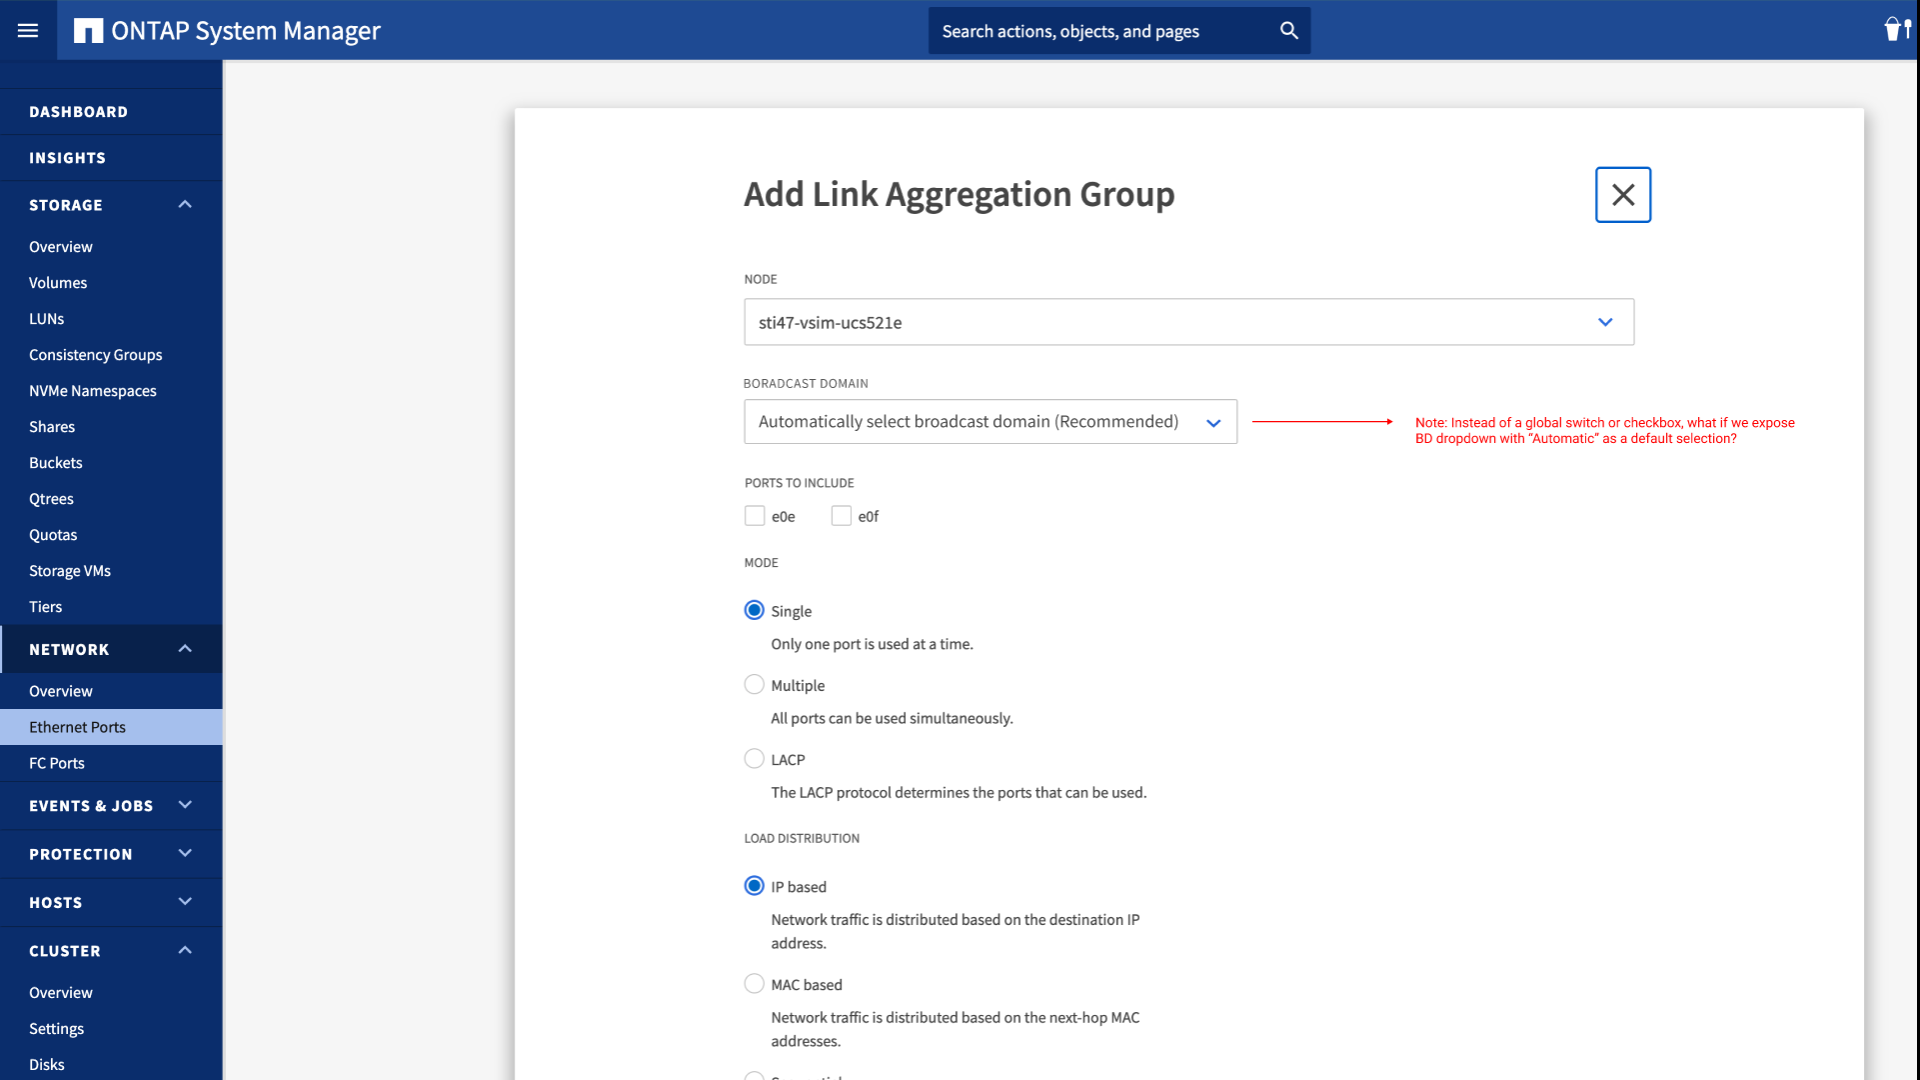1920x1080 pixels.
Task: Select the MAC based load distribution
Action: [753, 984]
